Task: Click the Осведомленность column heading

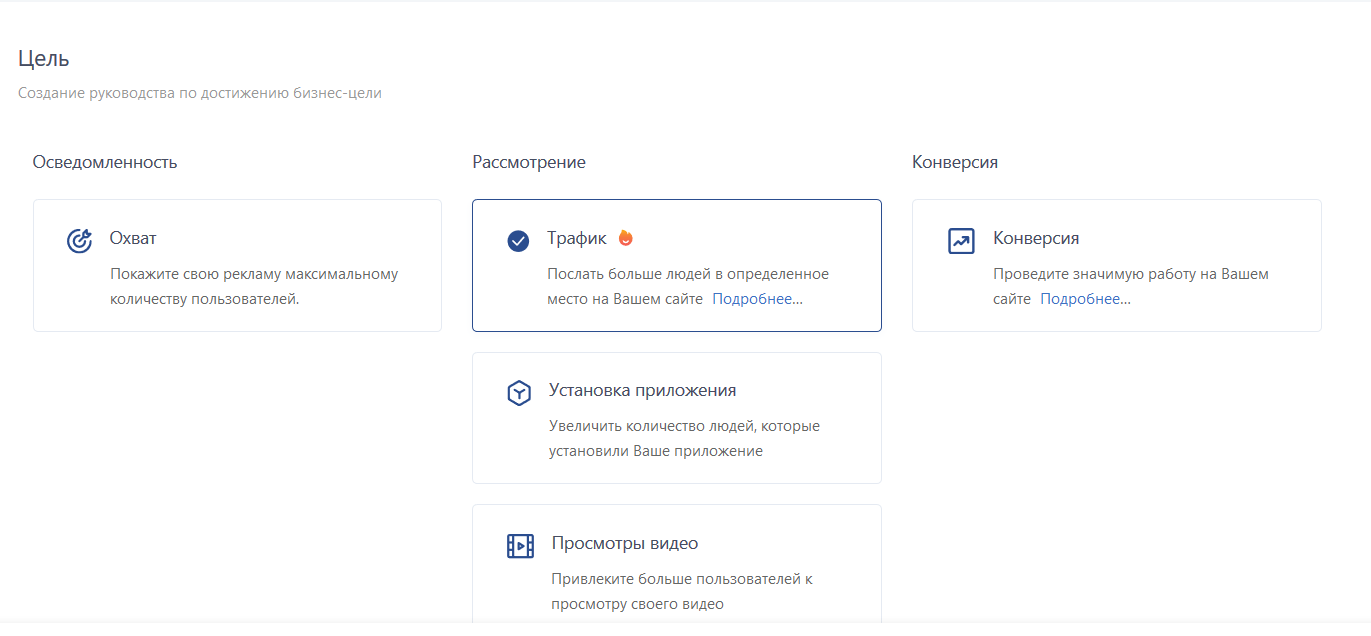Action: (x=105, y=162)
